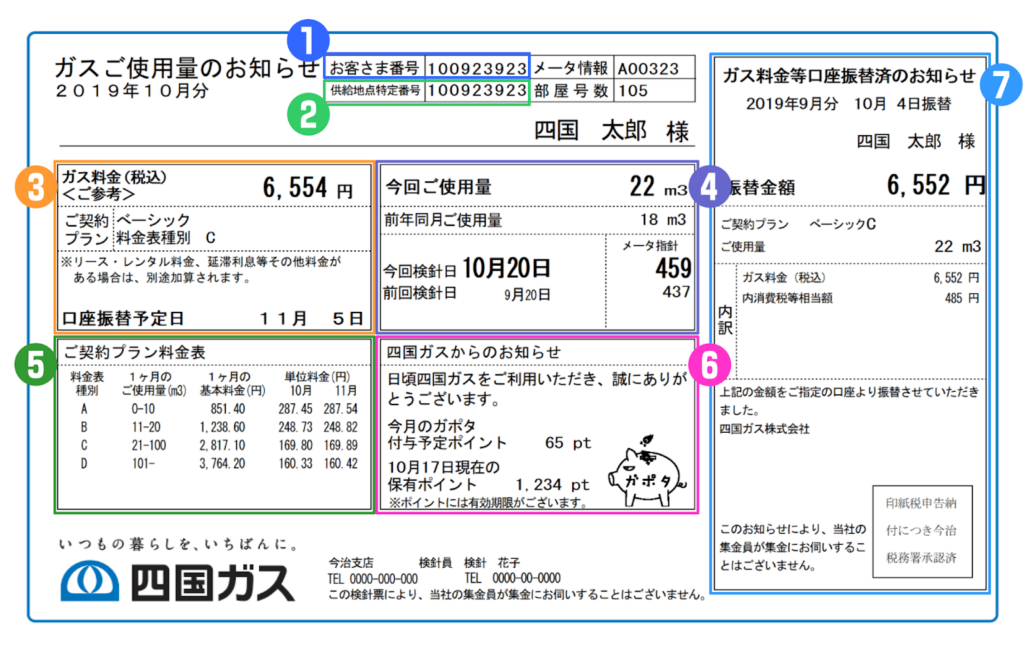Click the blue Shikoku Gas logo emblem
The height and width of the screenshot is (653, 1024).
90,581
